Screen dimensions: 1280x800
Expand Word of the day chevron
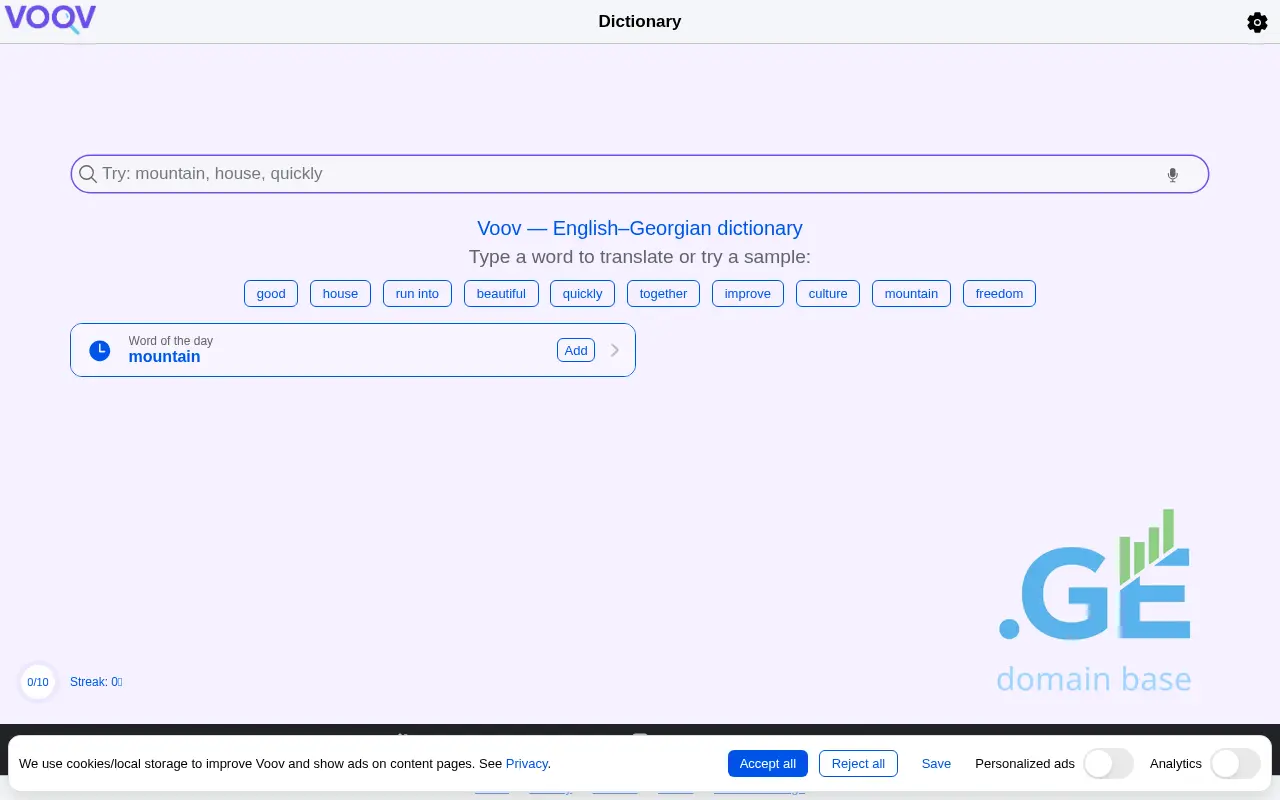pos(615,350)
